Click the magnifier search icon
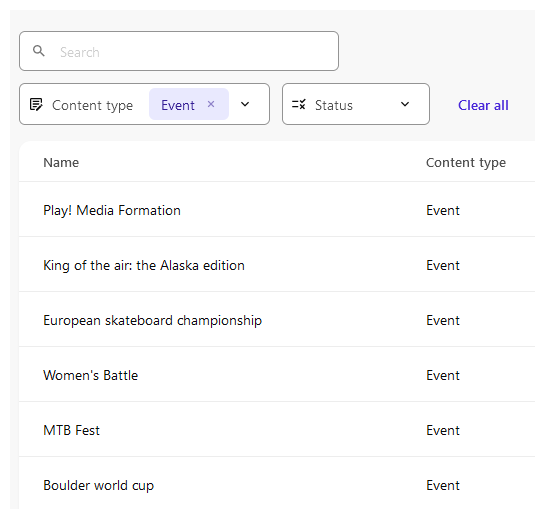Viewport: 545px width, 519px height. (39, 51)
